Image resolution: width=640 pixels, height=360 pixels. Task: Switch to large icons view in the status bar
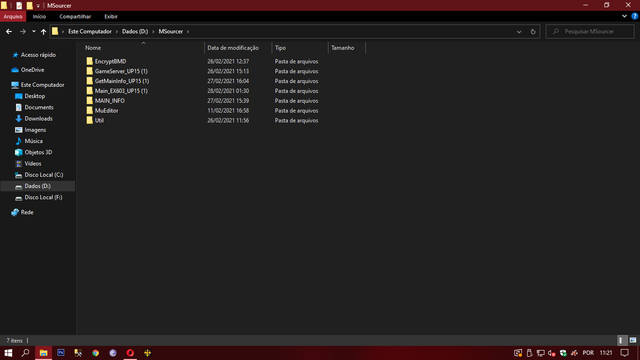(x=633, y=340)
